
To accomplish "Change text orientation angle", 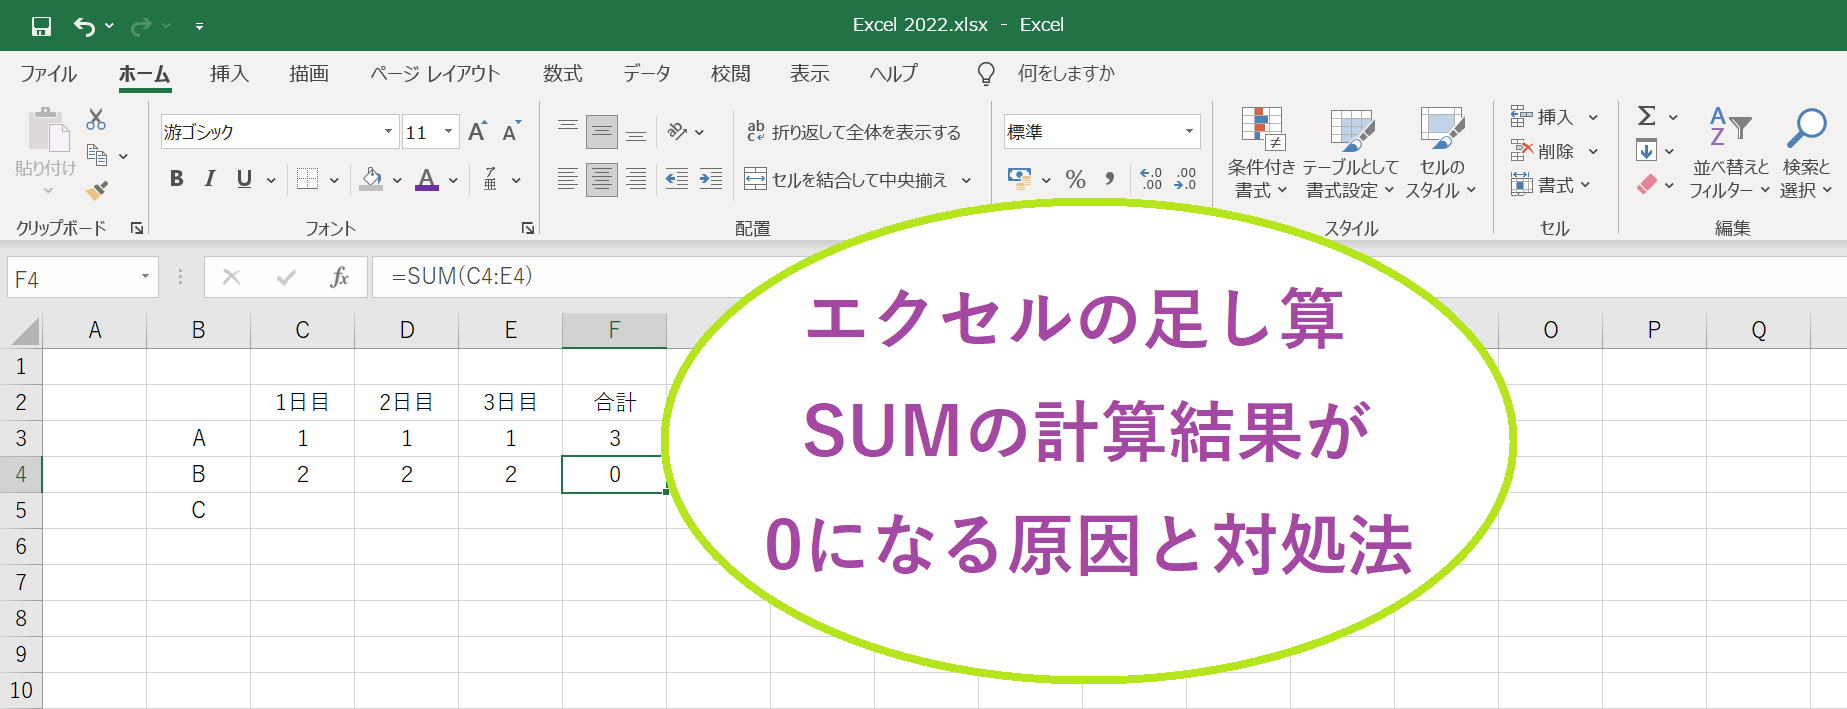I will coord(678,131).
